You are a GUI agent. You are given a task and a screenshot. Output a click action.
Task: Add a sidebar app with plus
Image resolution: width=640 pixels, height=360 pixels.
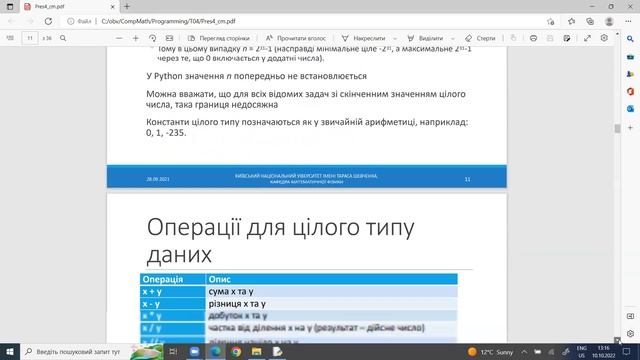[x=630, y=127]
